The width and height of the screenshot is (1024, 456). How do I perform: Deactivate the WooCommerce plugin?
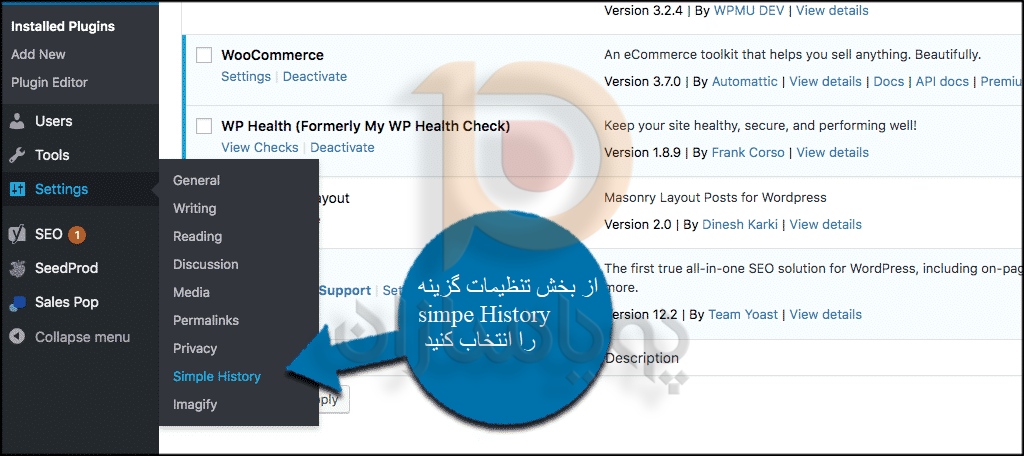(315, 76)
